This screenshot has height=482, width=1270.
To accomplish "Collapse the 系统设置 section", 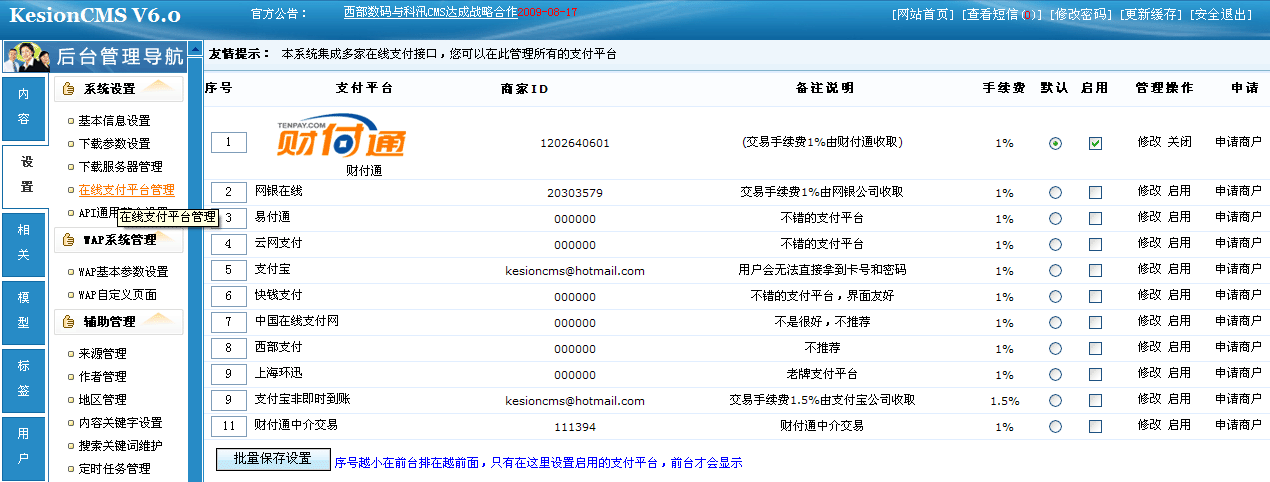I will [119, 89].
